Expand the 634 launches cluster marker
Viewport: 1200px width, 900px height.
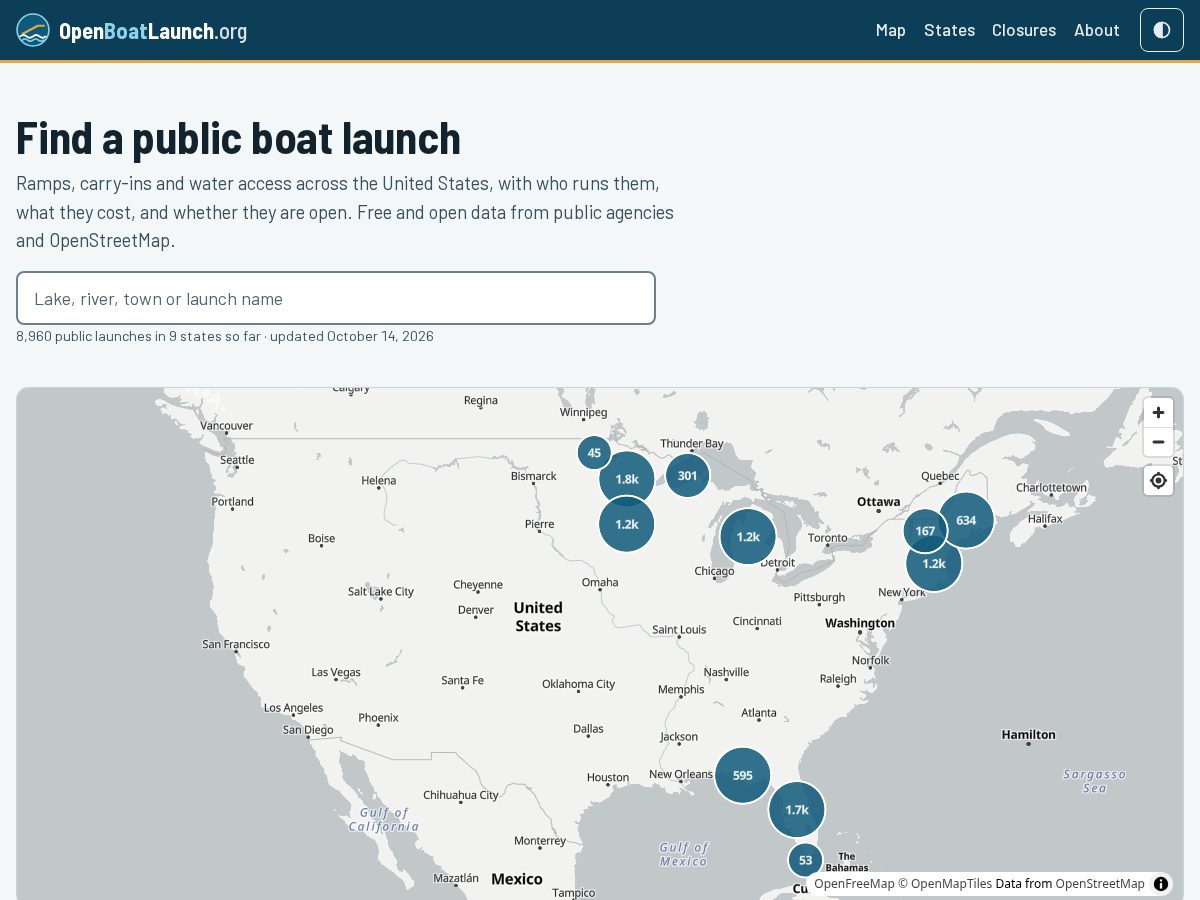[x=966, y=520]
